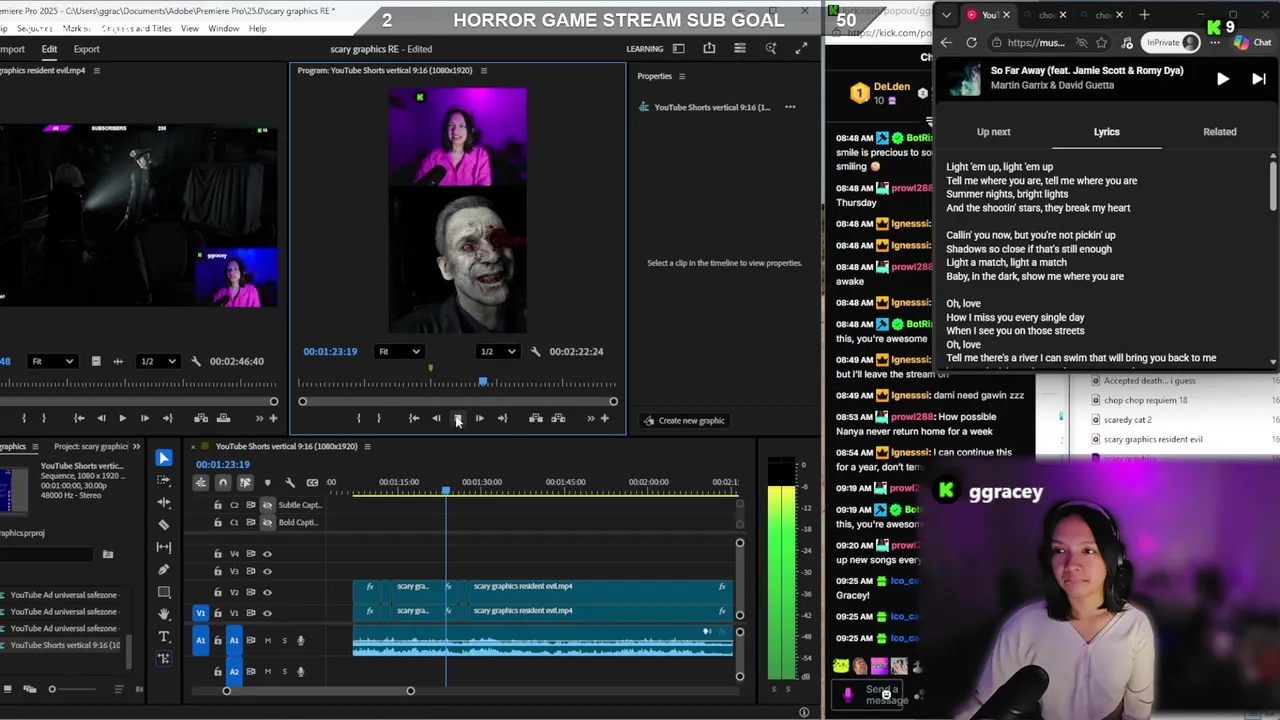This screenshot has height=720, width=1280.
Task: Open Program monitor panel menu
Action: click(x=483, y=71)
